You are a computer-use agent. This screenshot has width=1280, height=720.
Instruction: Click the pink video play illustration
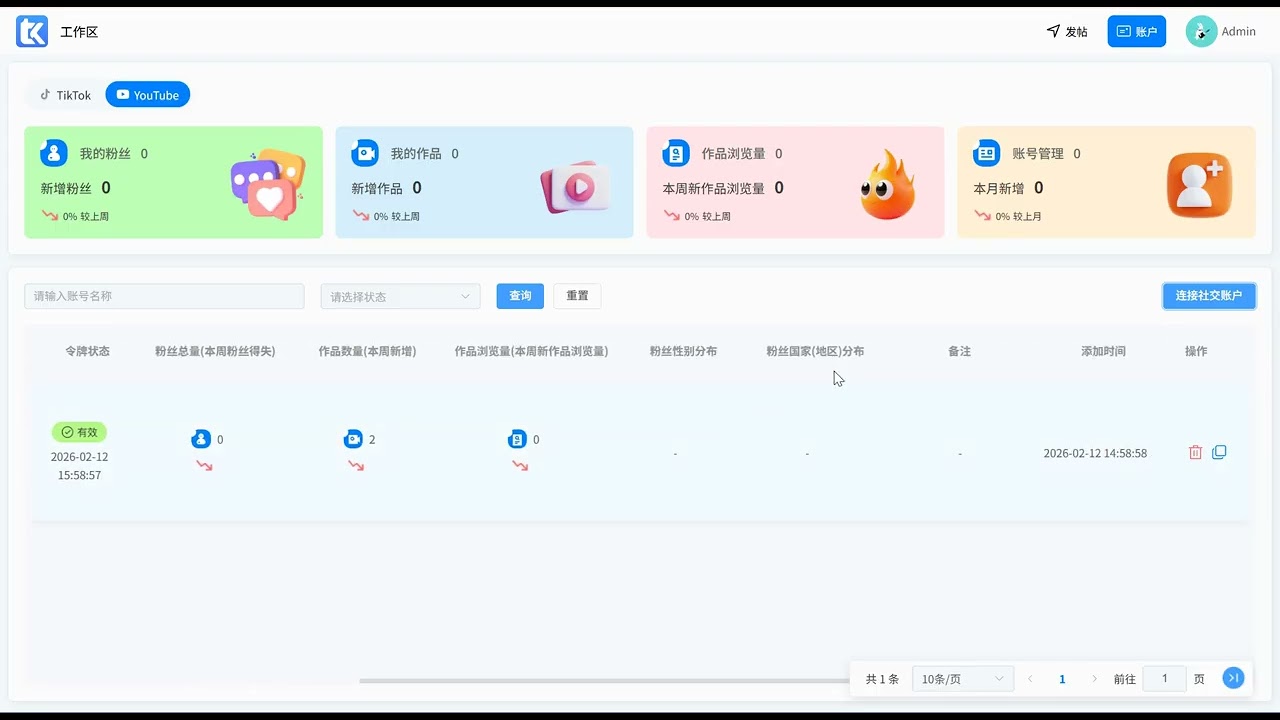pos(575,187)
